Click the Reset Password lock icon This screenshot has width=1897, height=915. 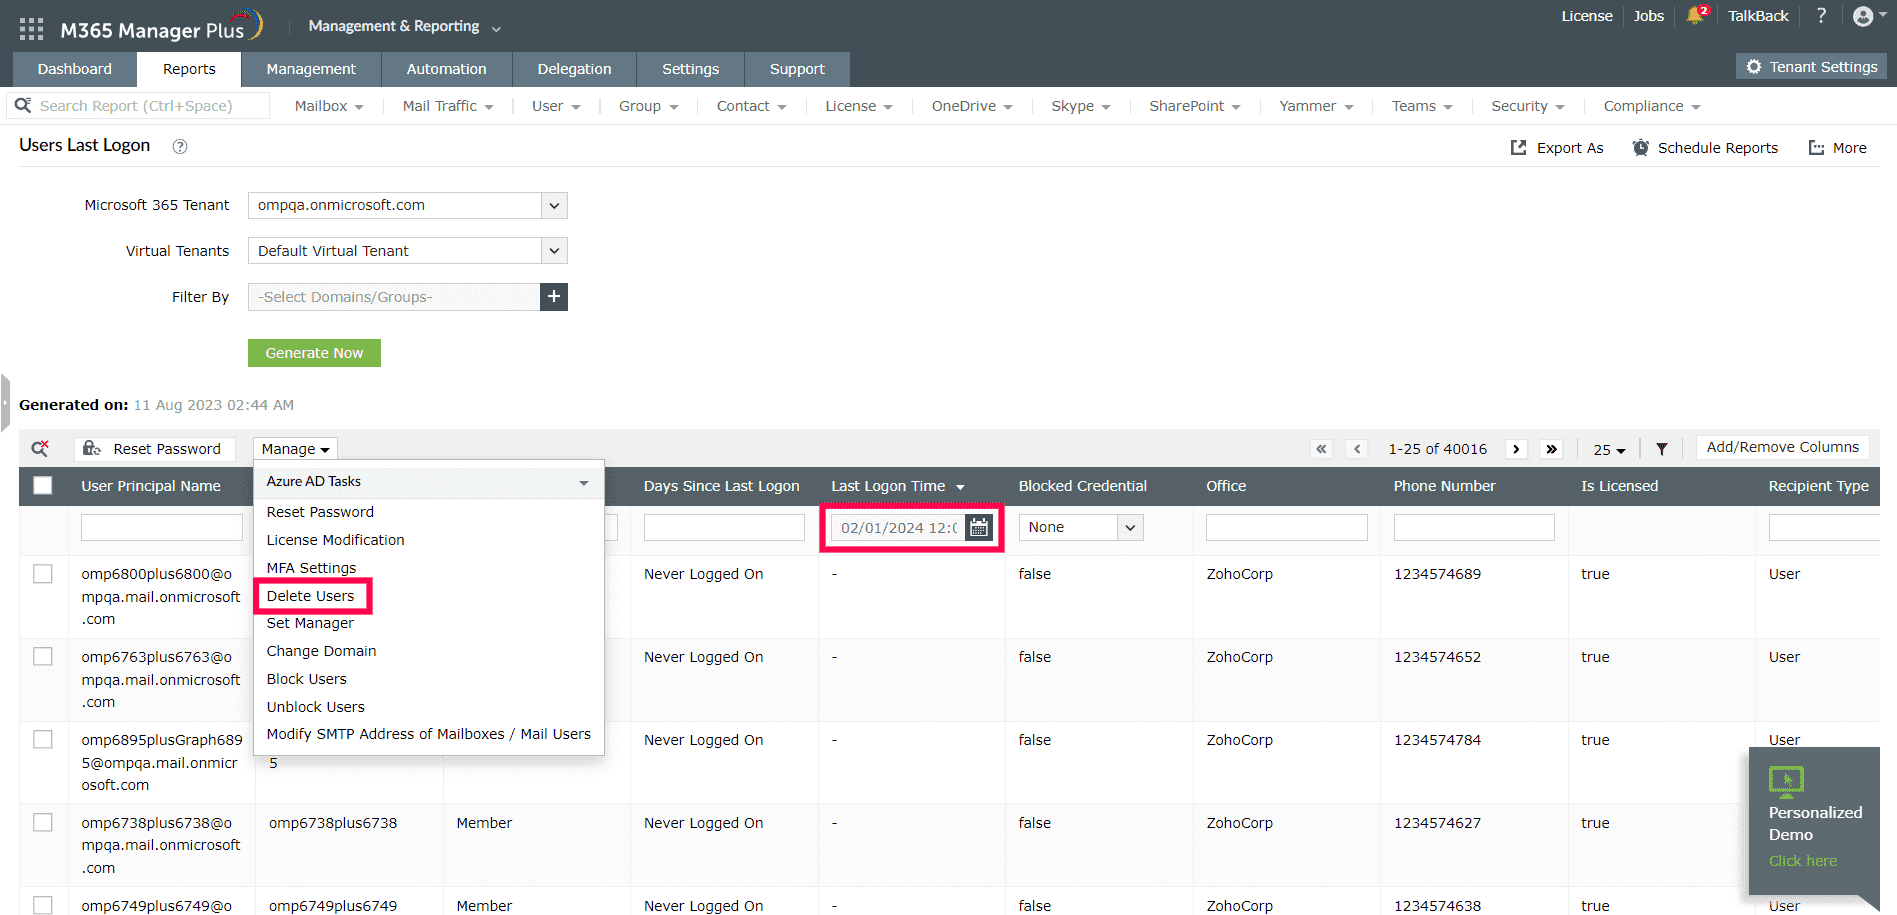tap(92, 448)
